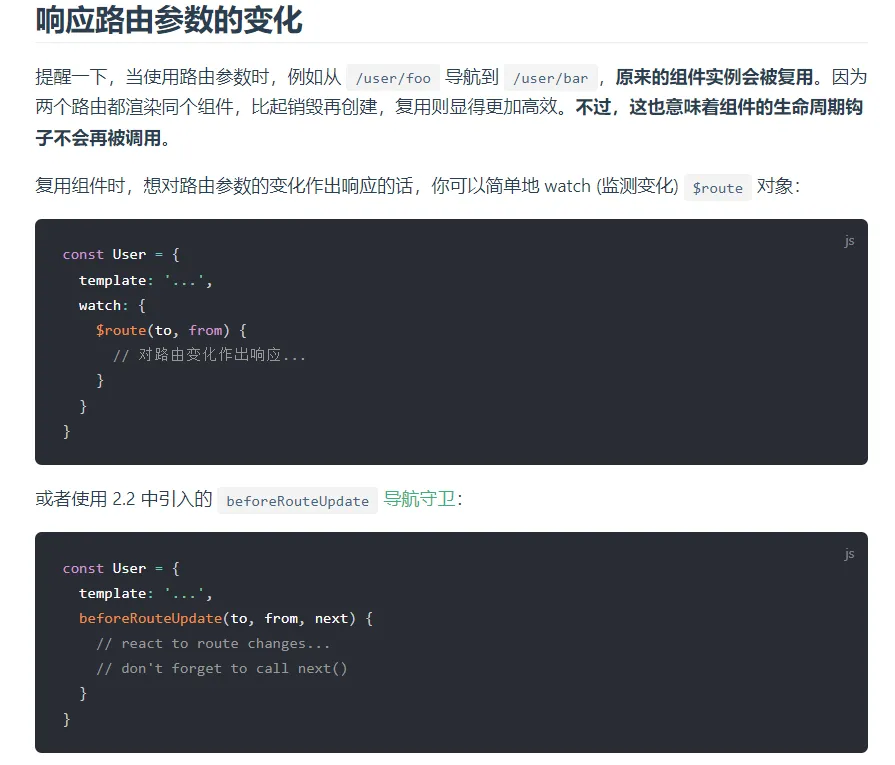
Task: Click template line in second code block
Action: [x=146, y=593]
